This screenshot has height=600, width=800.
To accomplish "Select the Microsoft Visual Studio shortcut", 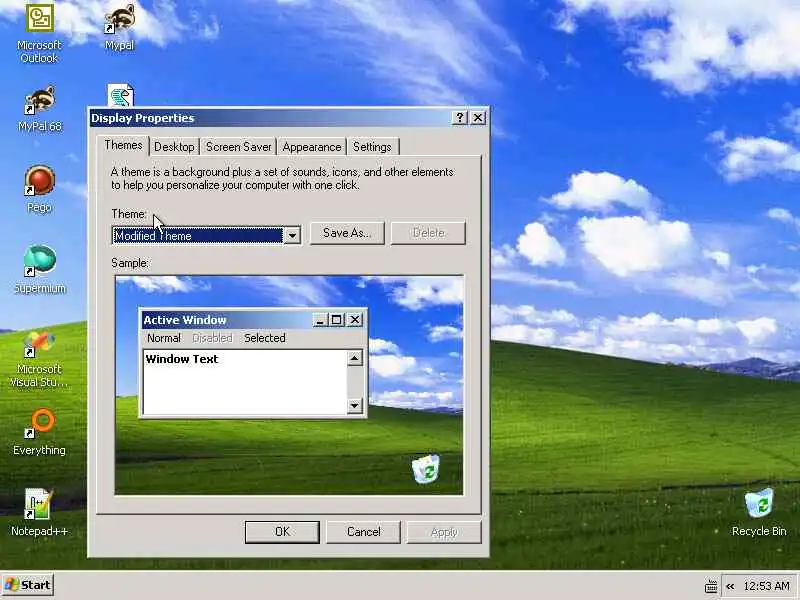I will (39, 359).
